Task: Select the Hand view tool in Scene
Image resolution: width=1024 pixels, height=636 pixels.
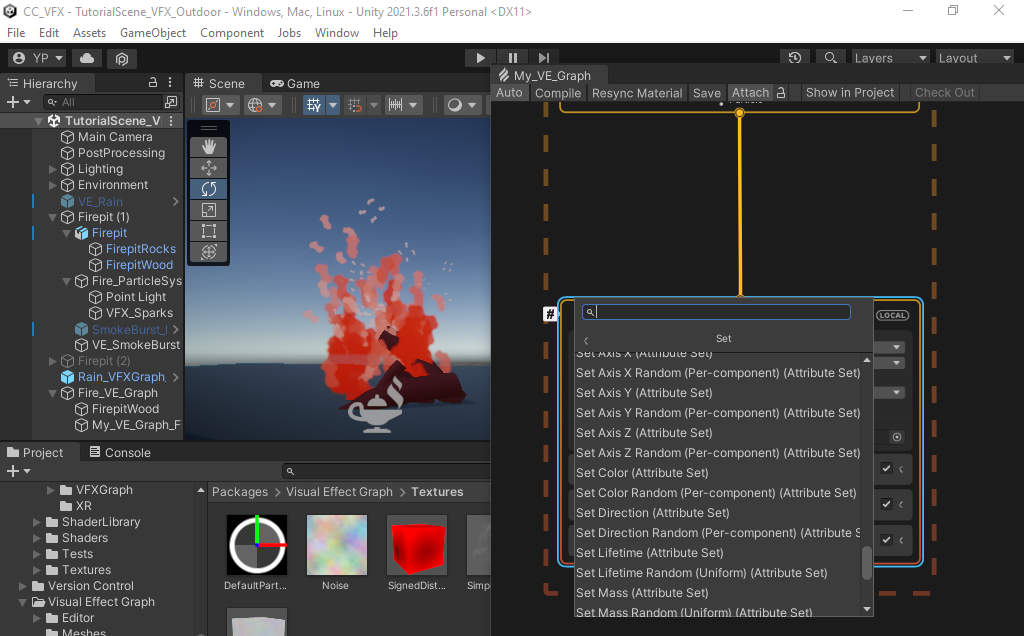Action: tap(209, 147)
